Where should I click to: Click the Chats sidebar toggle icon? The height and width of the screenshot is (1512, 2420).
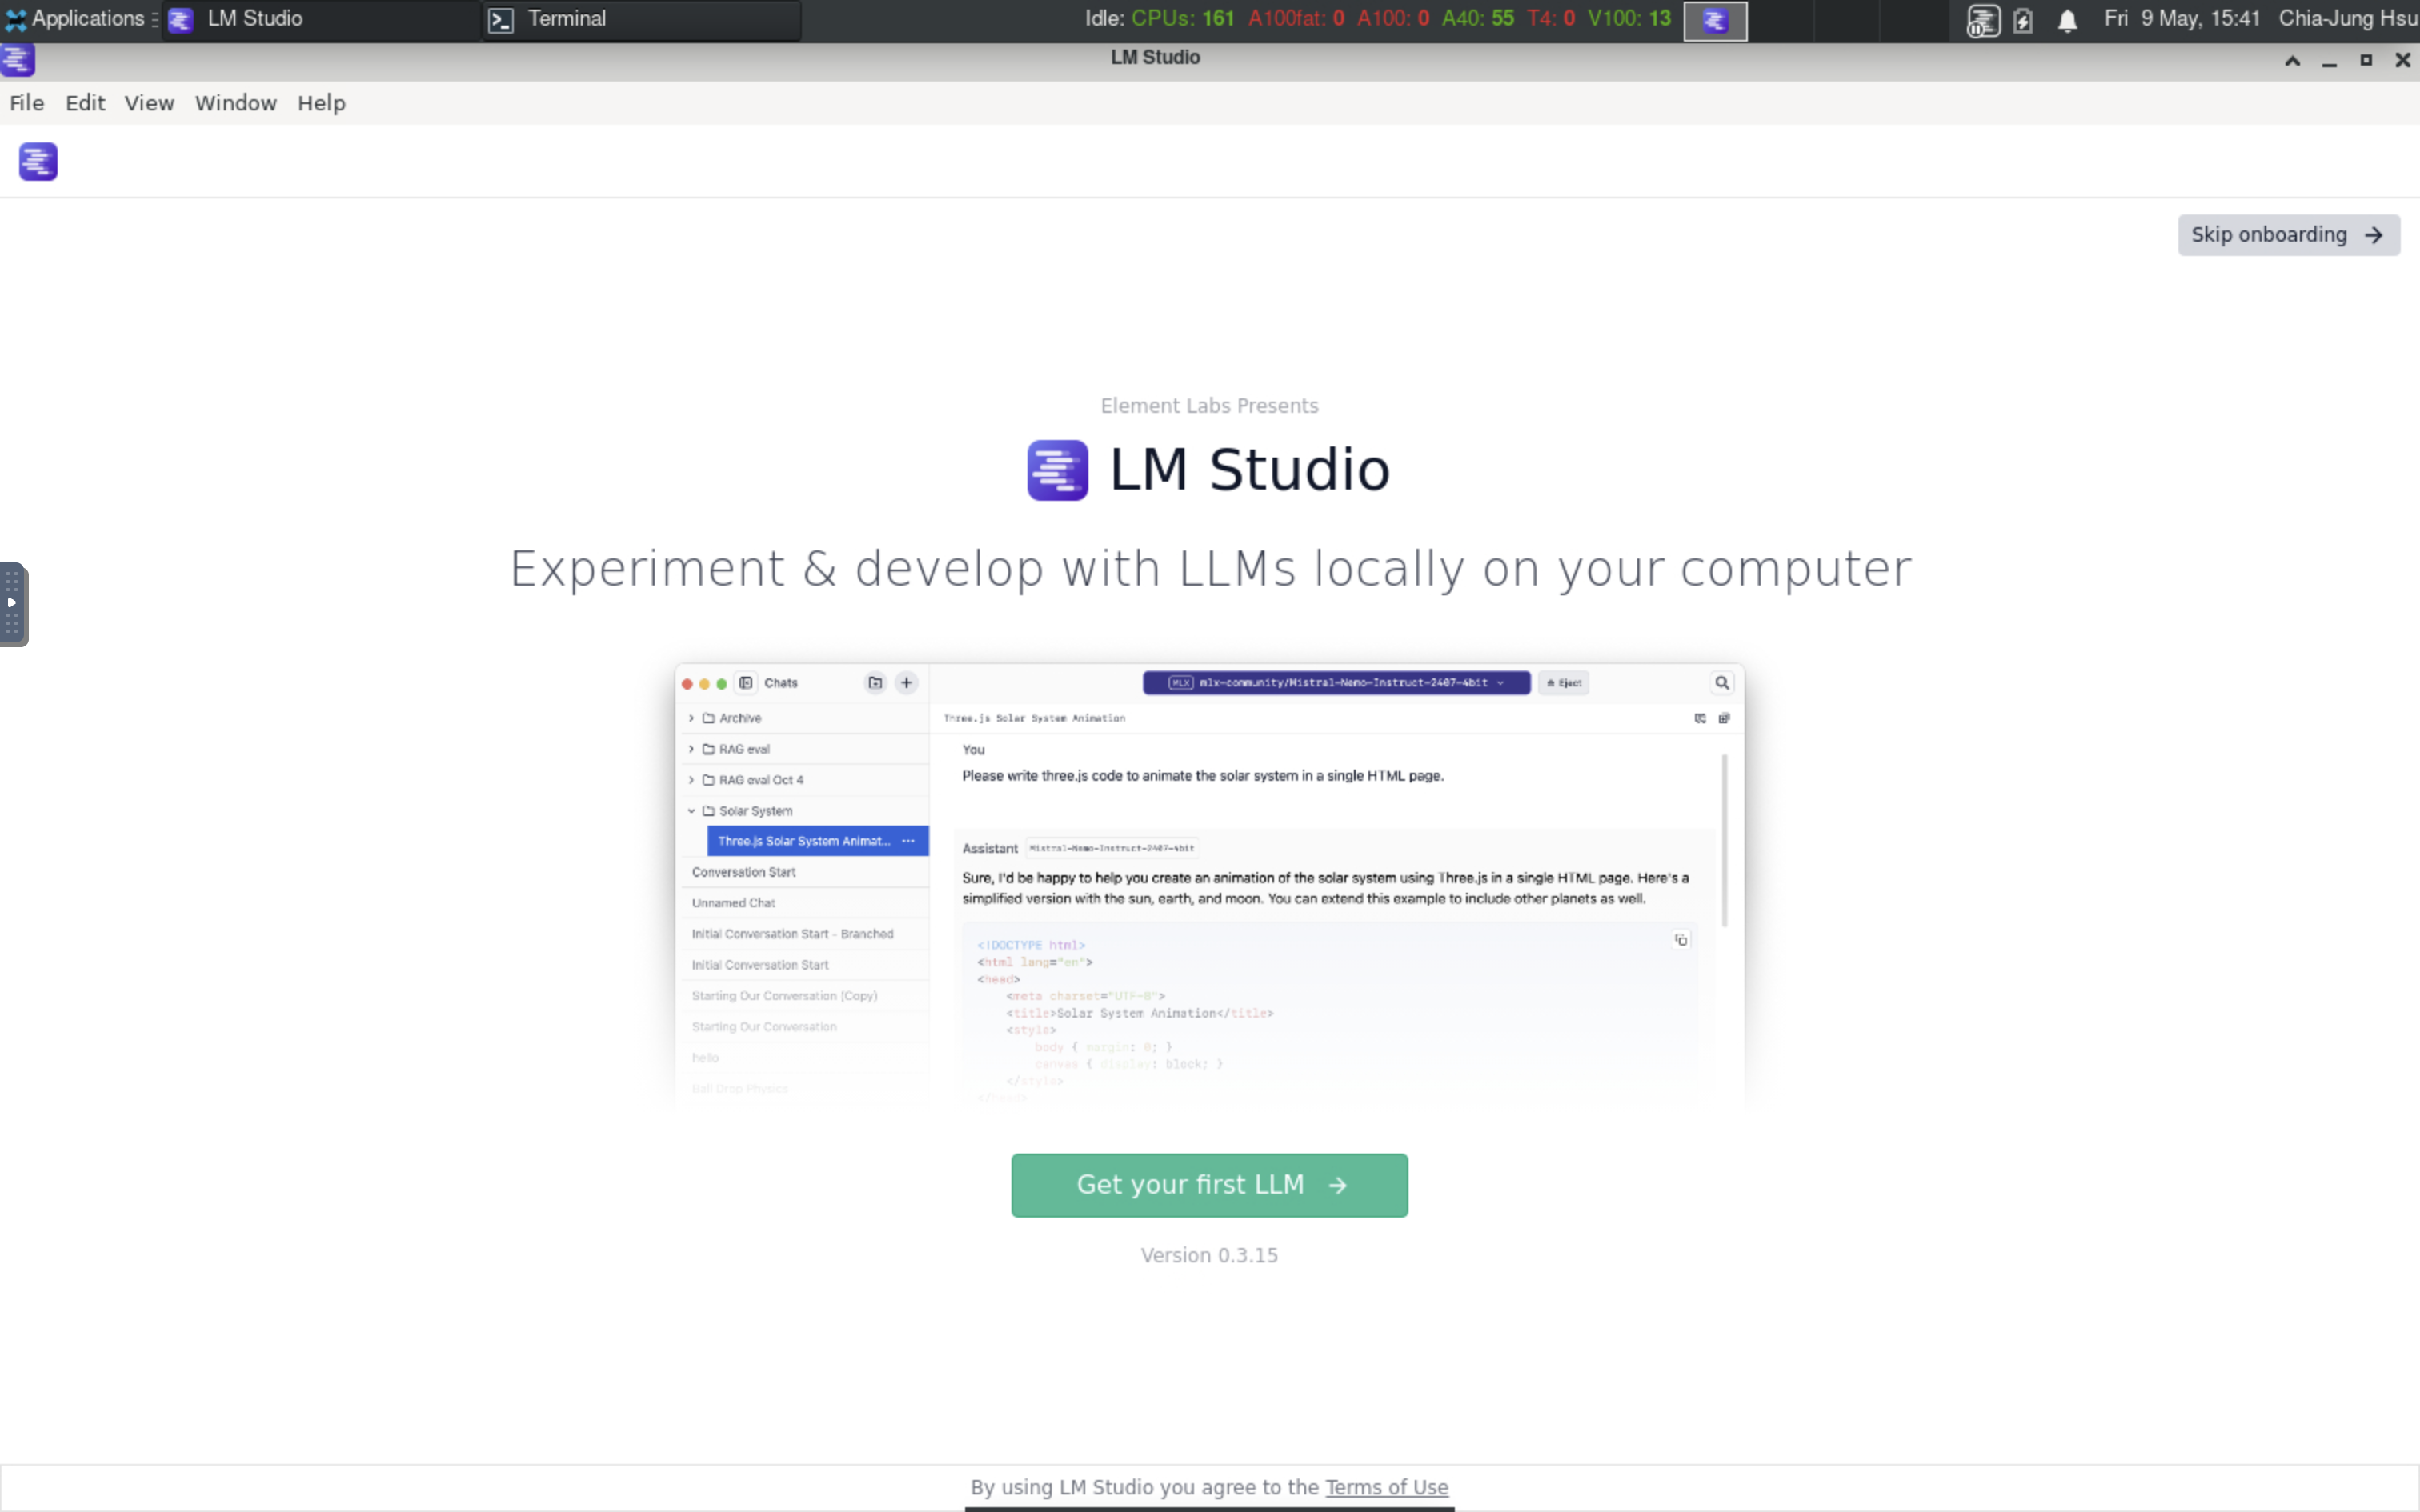(746, 683)
